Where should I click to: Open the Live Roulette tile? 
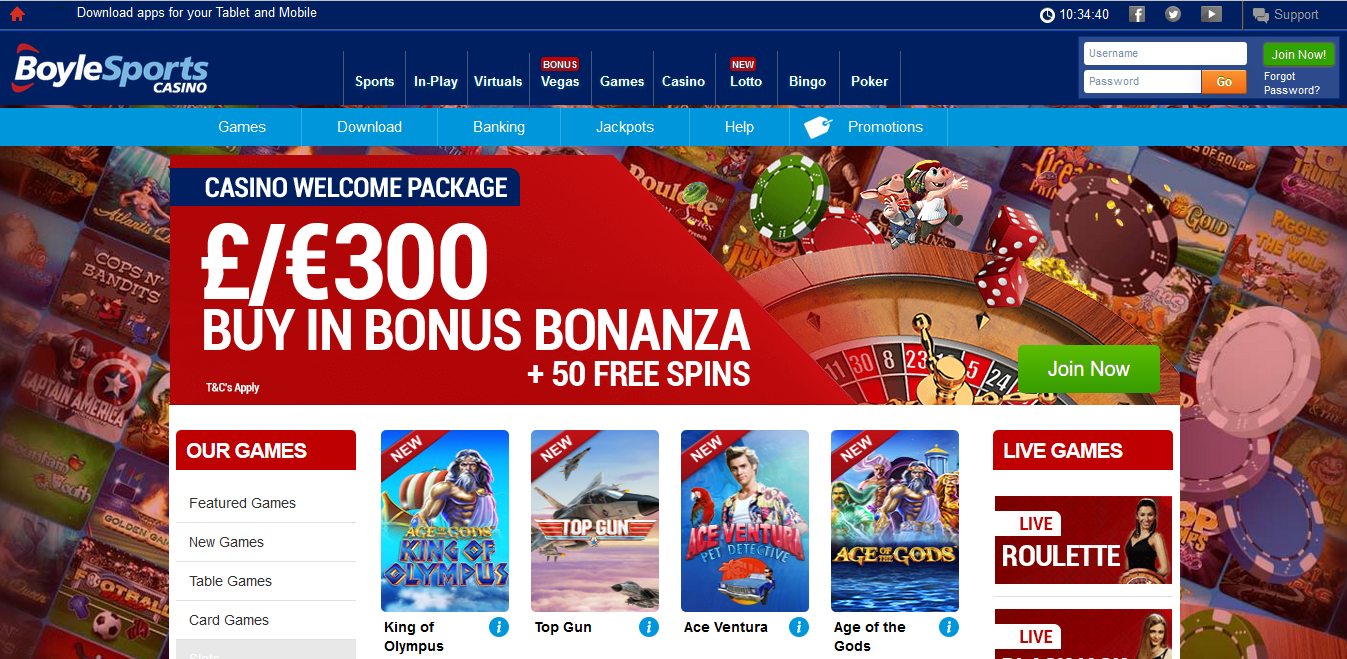tap(1083, 540)
